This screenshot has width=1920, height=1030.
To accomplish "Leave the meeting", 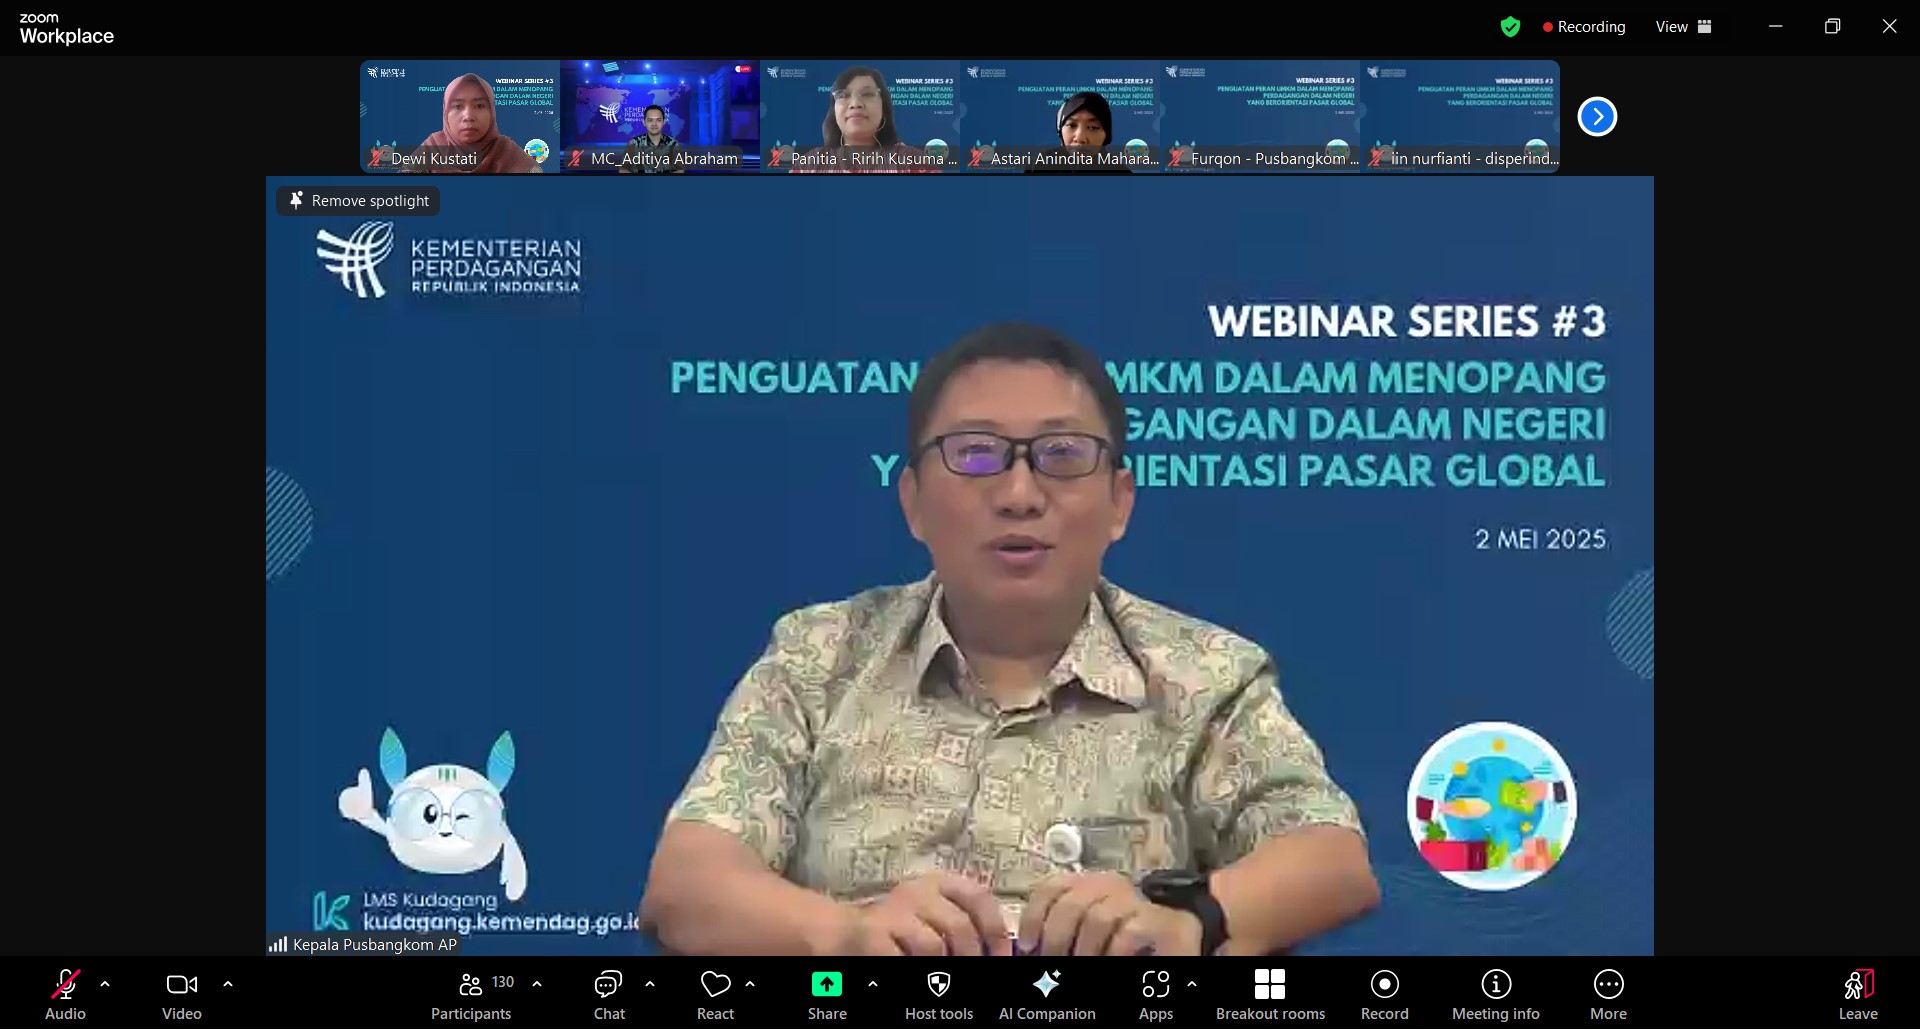I will pyautogui.click(x=1857, y=995).
